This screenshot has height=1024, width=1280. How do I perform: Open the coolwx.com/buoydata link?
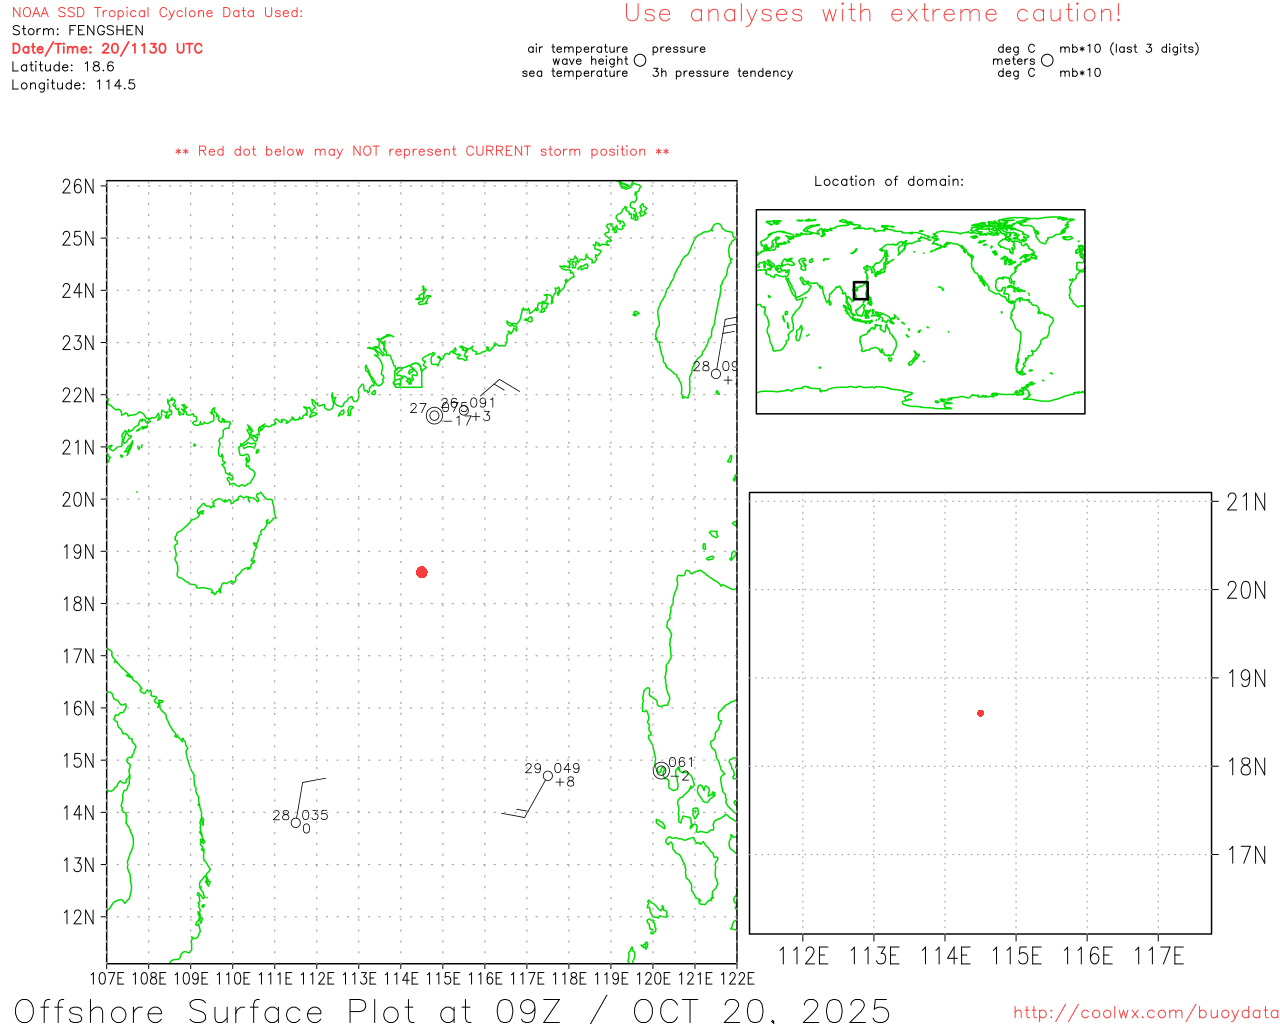click(x=1145, y=1013)
